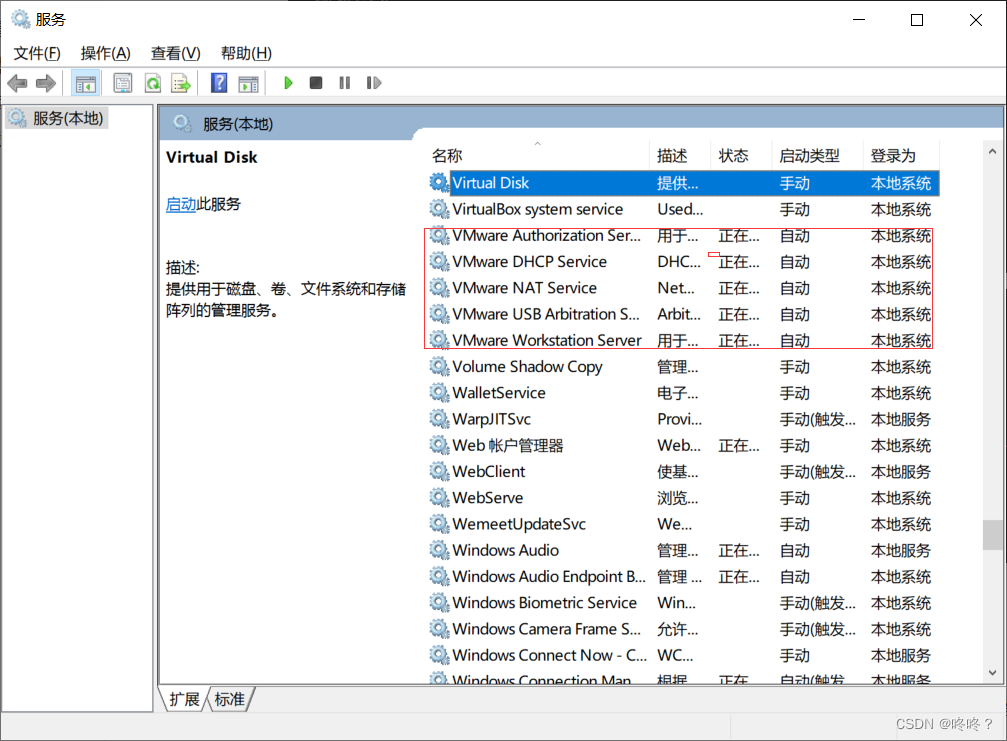Select the WemeetUpdateSvc row
The height and width of the screenshot is (741, 1007).
click(x=683, y=525)
